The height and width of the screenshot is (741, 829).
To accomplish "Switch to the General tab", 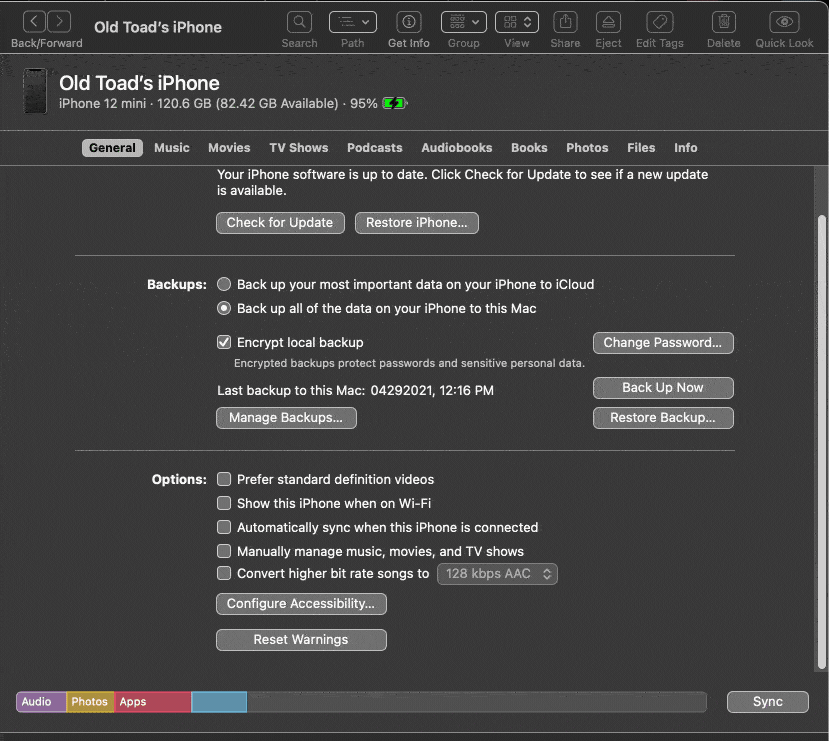I will pyautogui.click(x=112, y=148).
